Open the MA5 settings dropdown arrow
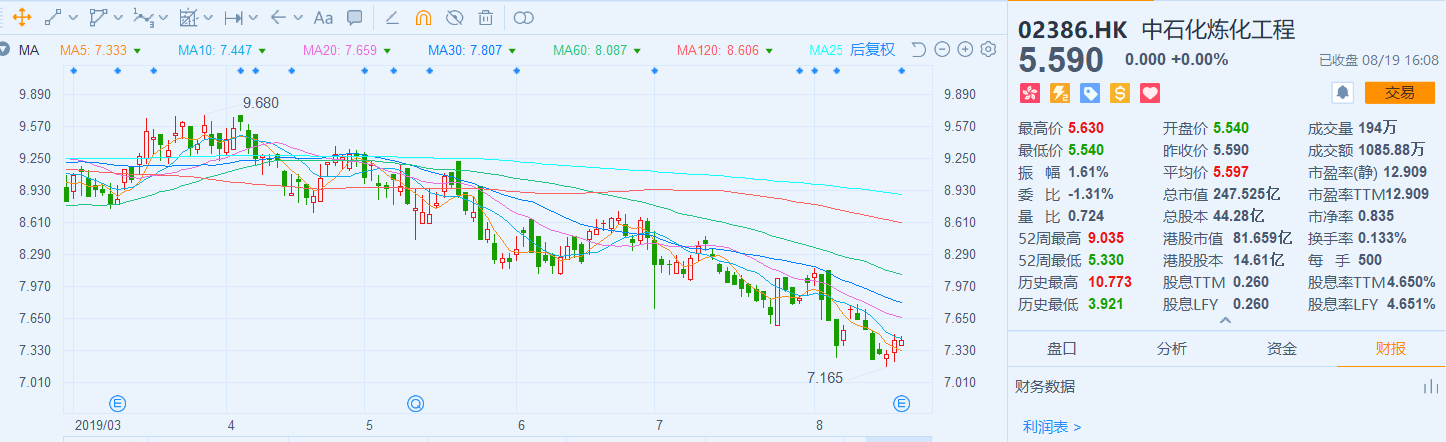The width and height of the screenshot is (1446, 442). [136, 51]
